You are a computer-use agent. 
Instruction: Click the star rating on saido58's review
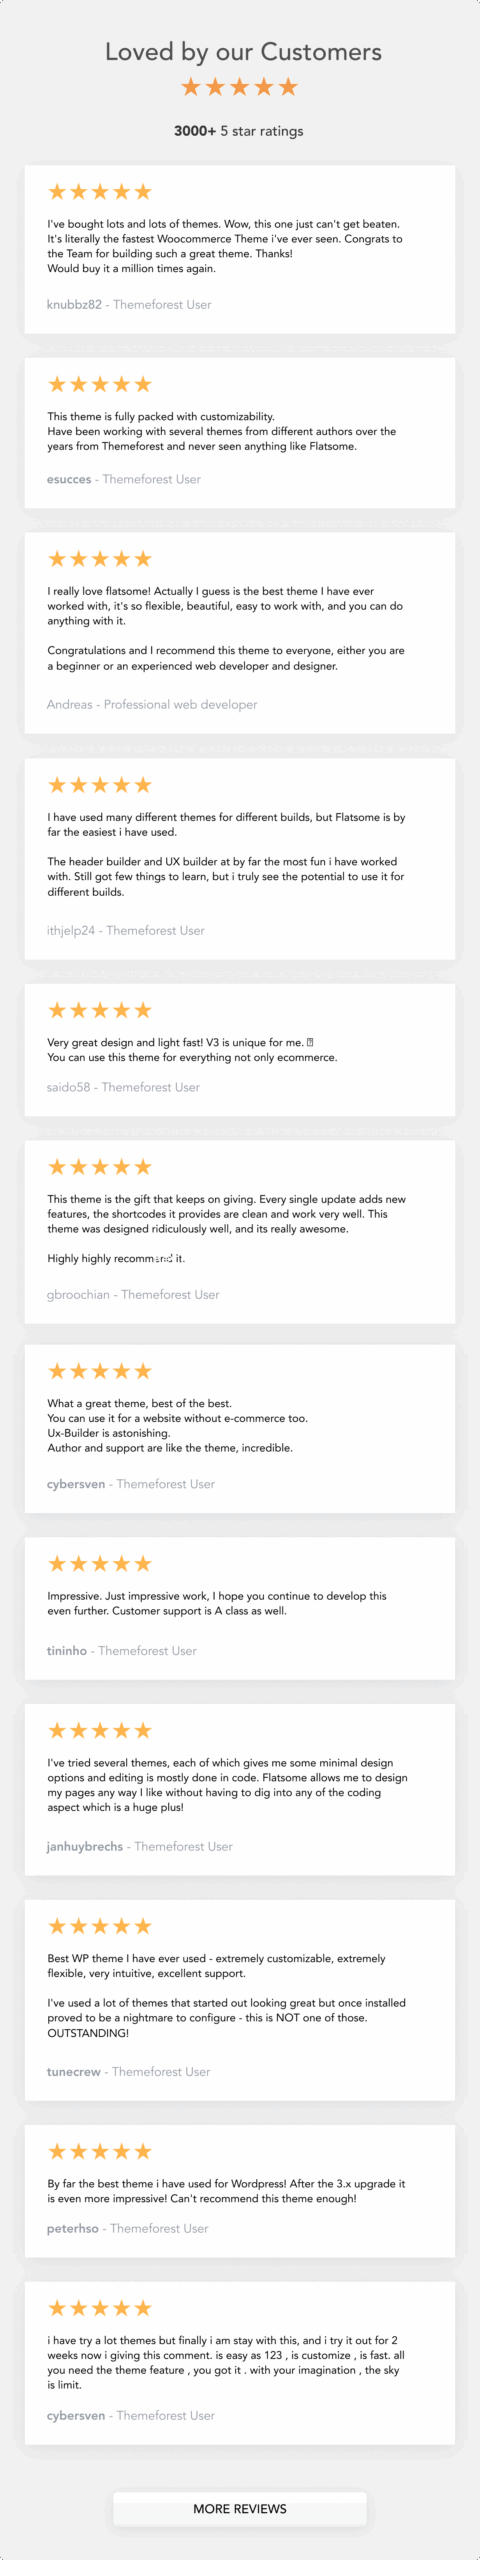[x=100, y=1010]
